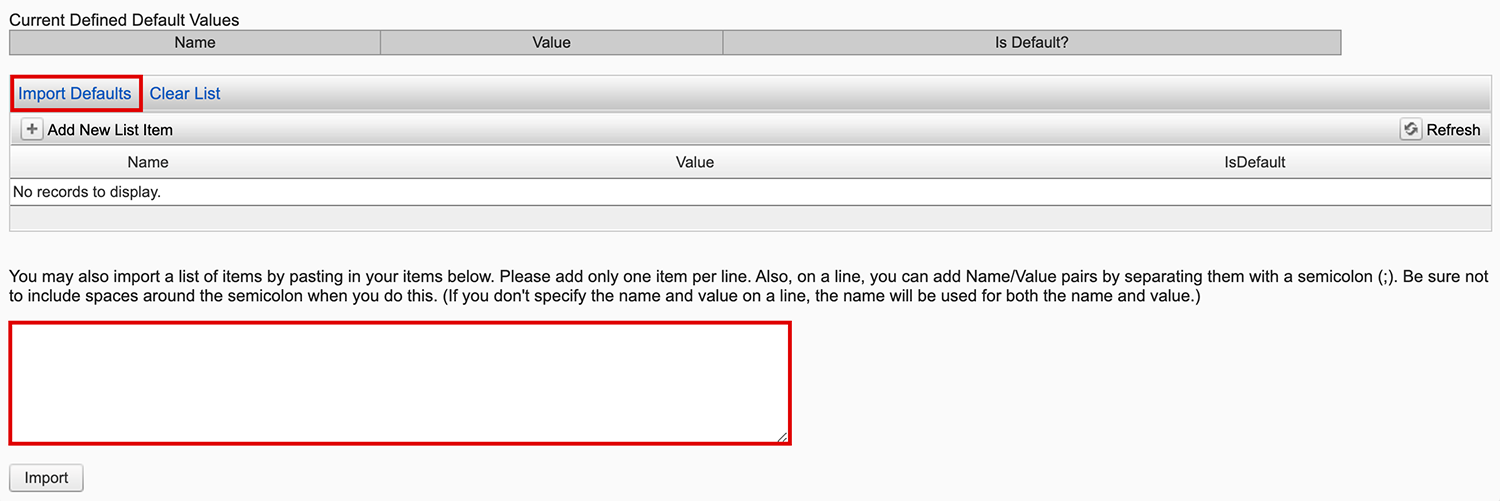The width and height of the screenshot is (1500, 501).
Task: Click the Refresh text in the grid toolbar
Action: click(x=1453, y=130)
